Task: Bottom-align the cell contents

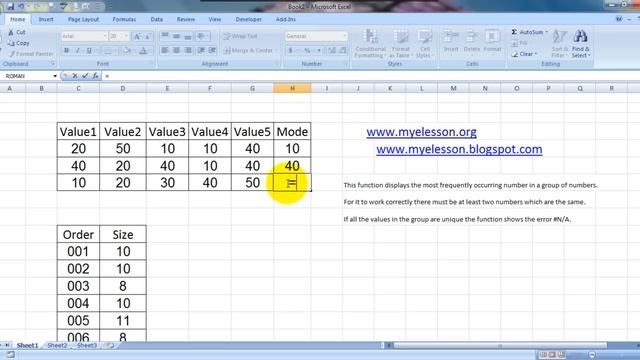Action: click(x=188, y=36)
